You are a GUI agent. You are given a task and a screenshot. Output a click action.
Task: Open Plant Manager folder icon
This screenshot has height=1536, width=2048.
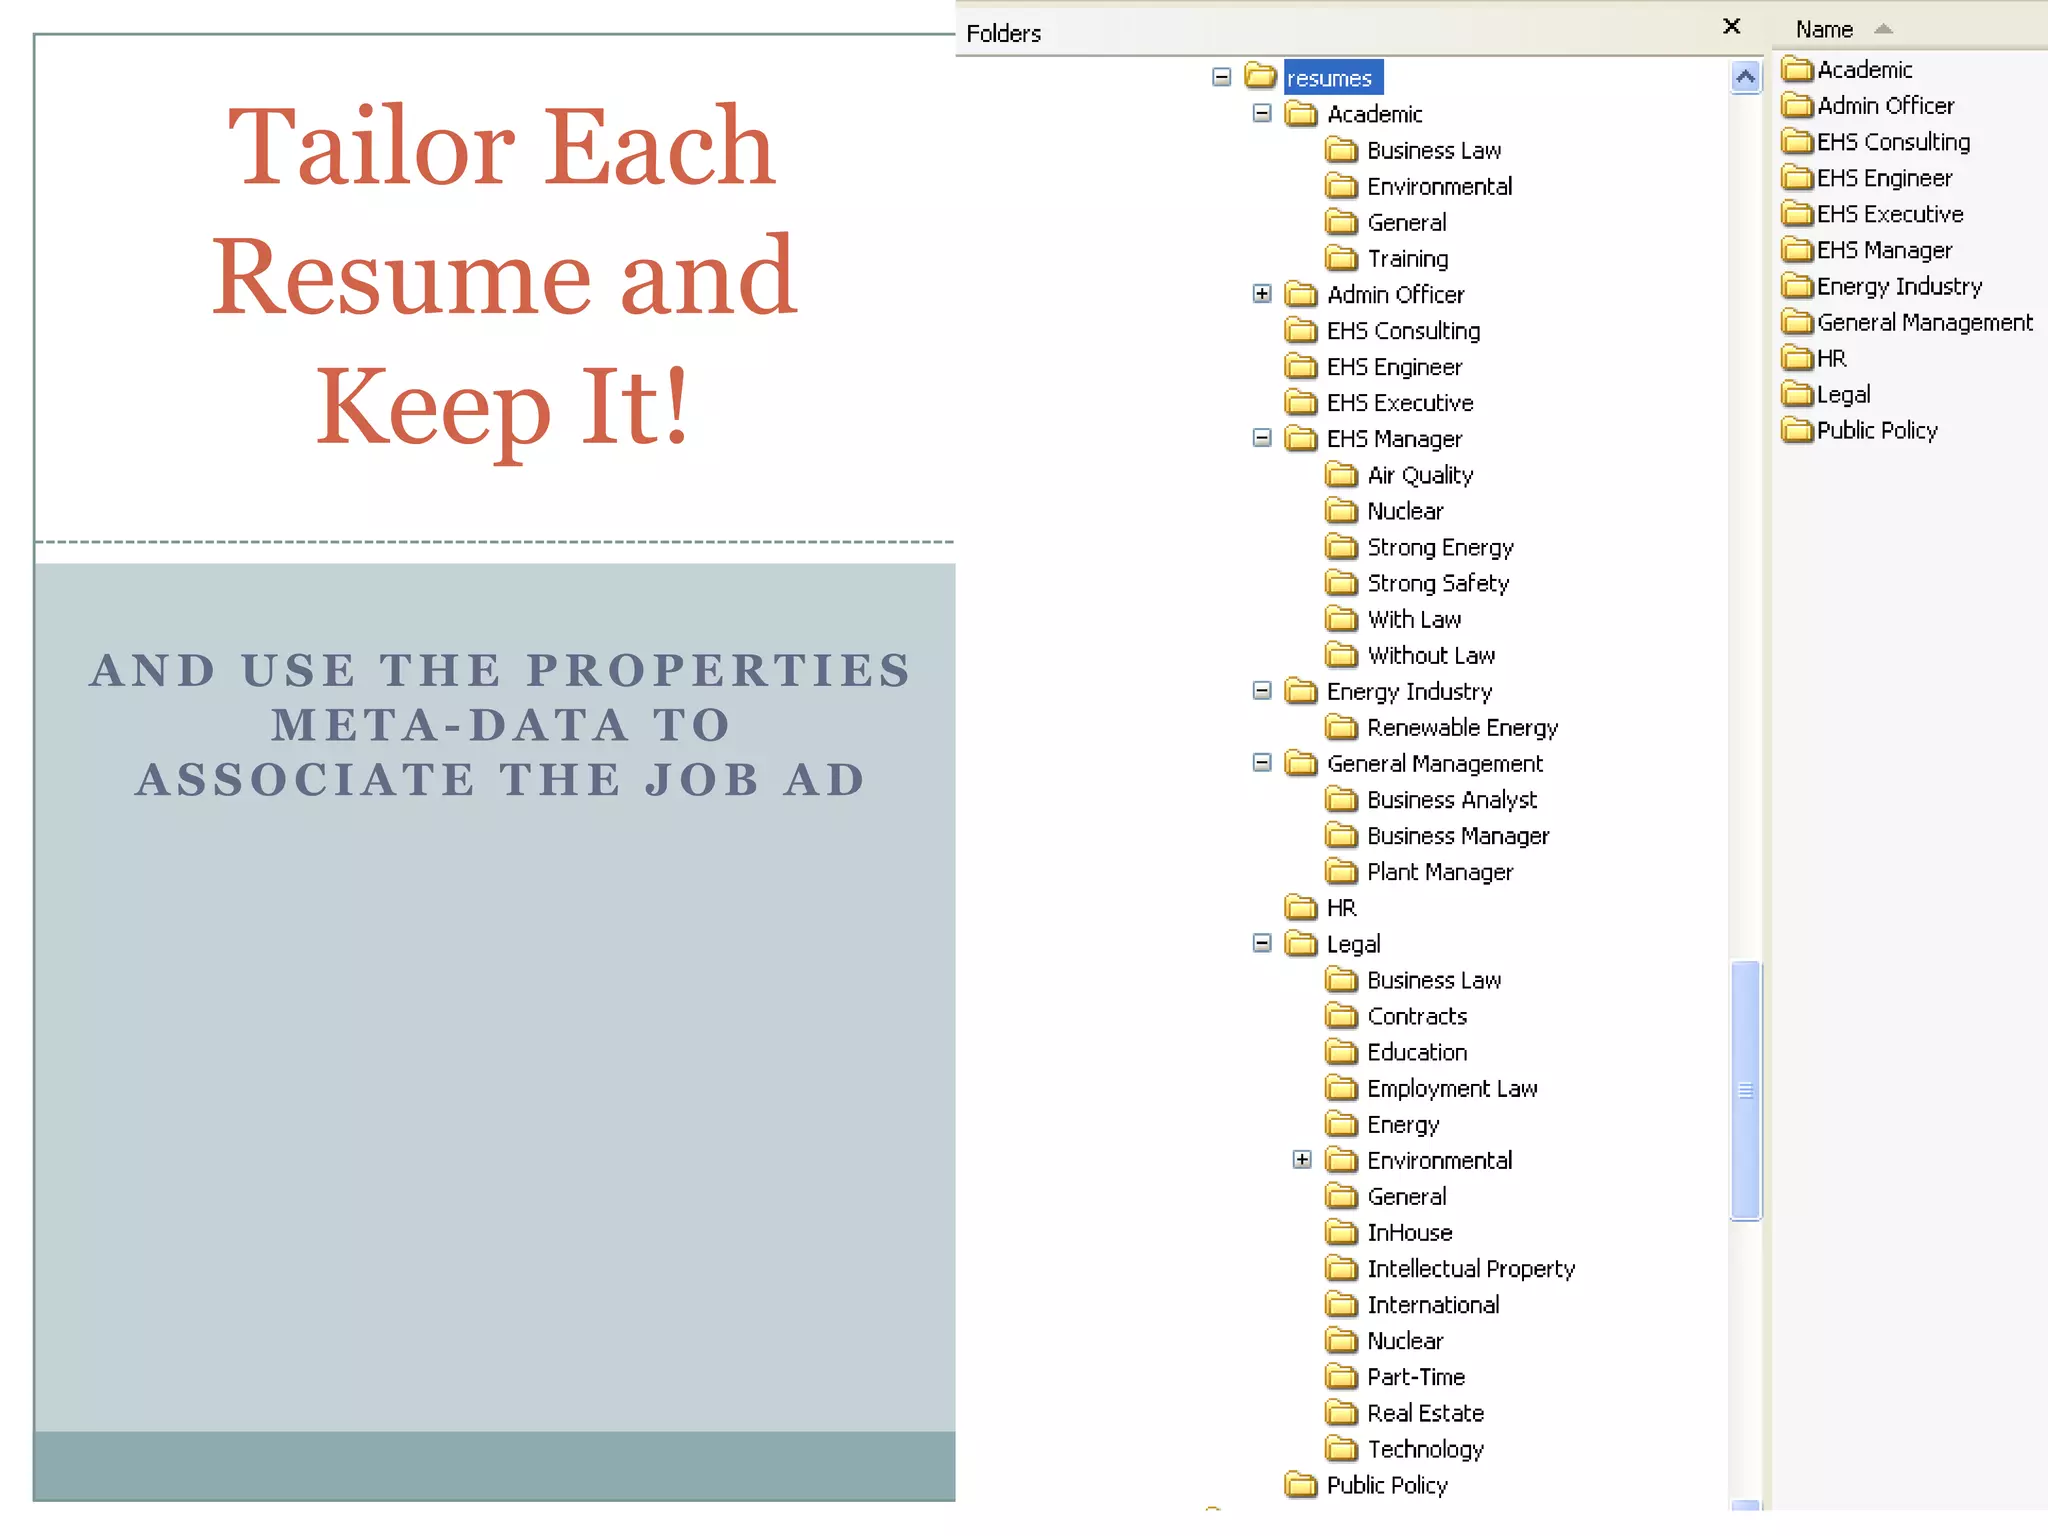pos(1341,871)
